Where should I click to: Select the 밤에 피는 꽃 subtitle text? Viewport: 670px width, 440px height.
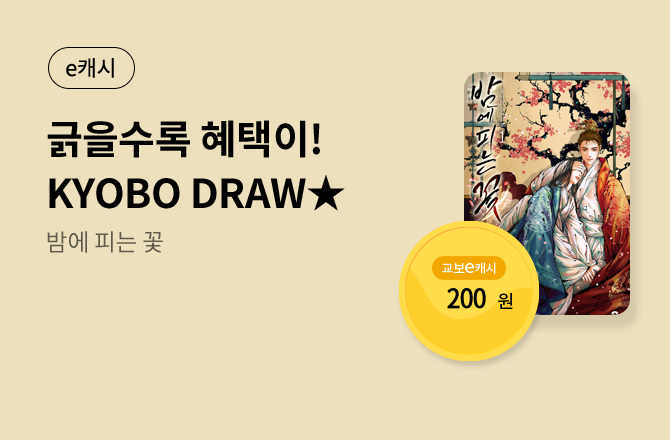[105, 242]
